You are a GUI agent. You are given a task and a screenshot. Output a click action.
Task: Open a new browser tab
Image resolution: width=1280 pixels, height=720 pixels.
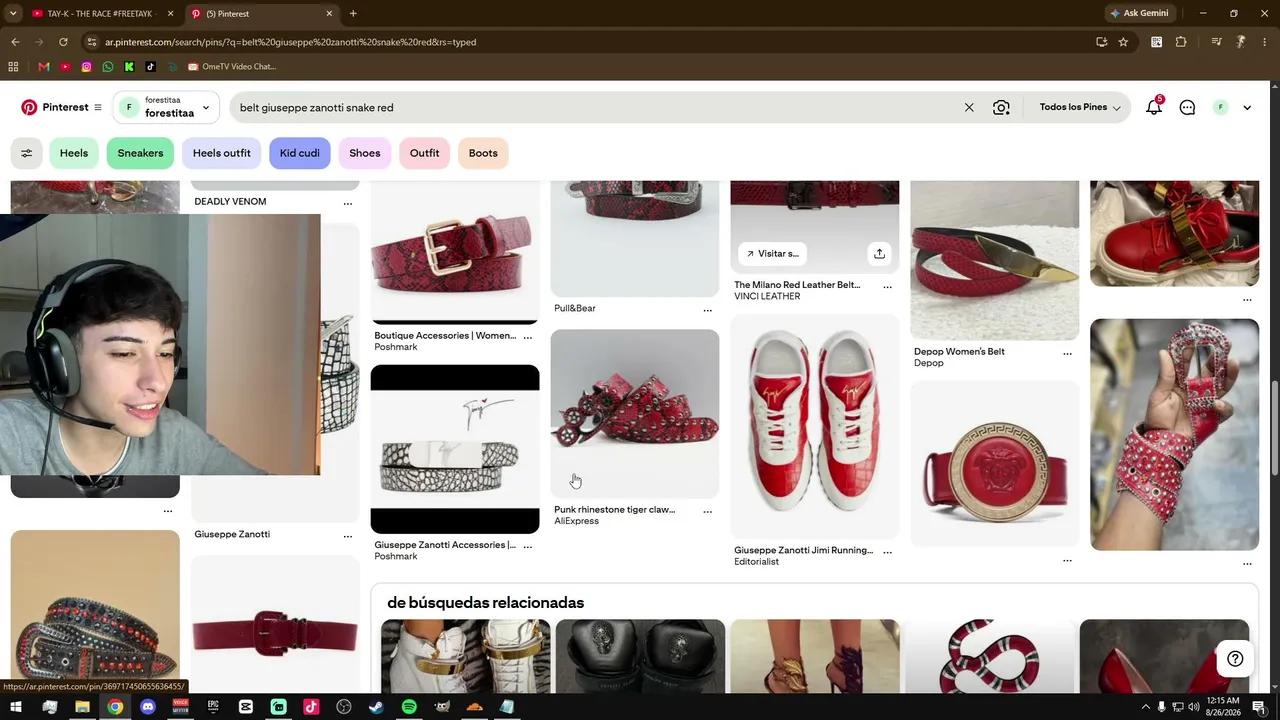[353, 14]
